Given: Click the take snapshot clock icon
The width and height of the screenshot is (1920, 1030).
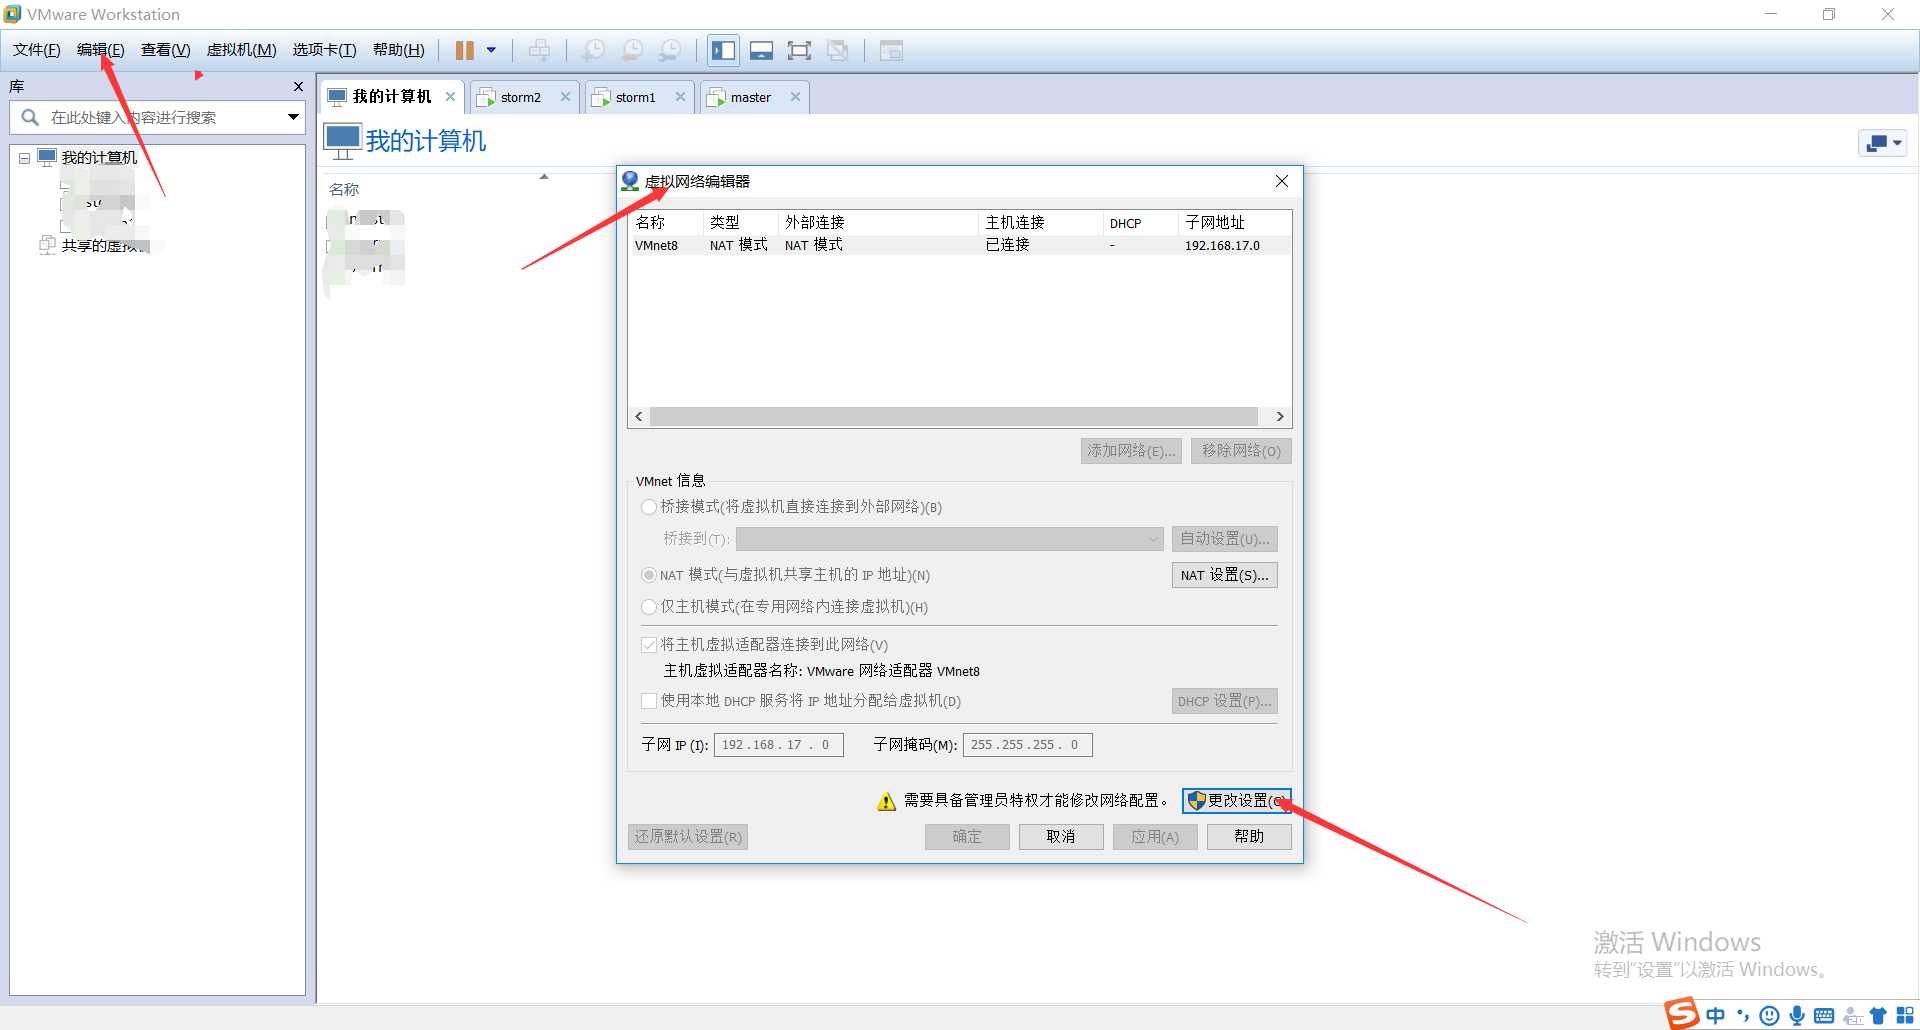Looking at the screenshot, I should (x=593, y=50).
